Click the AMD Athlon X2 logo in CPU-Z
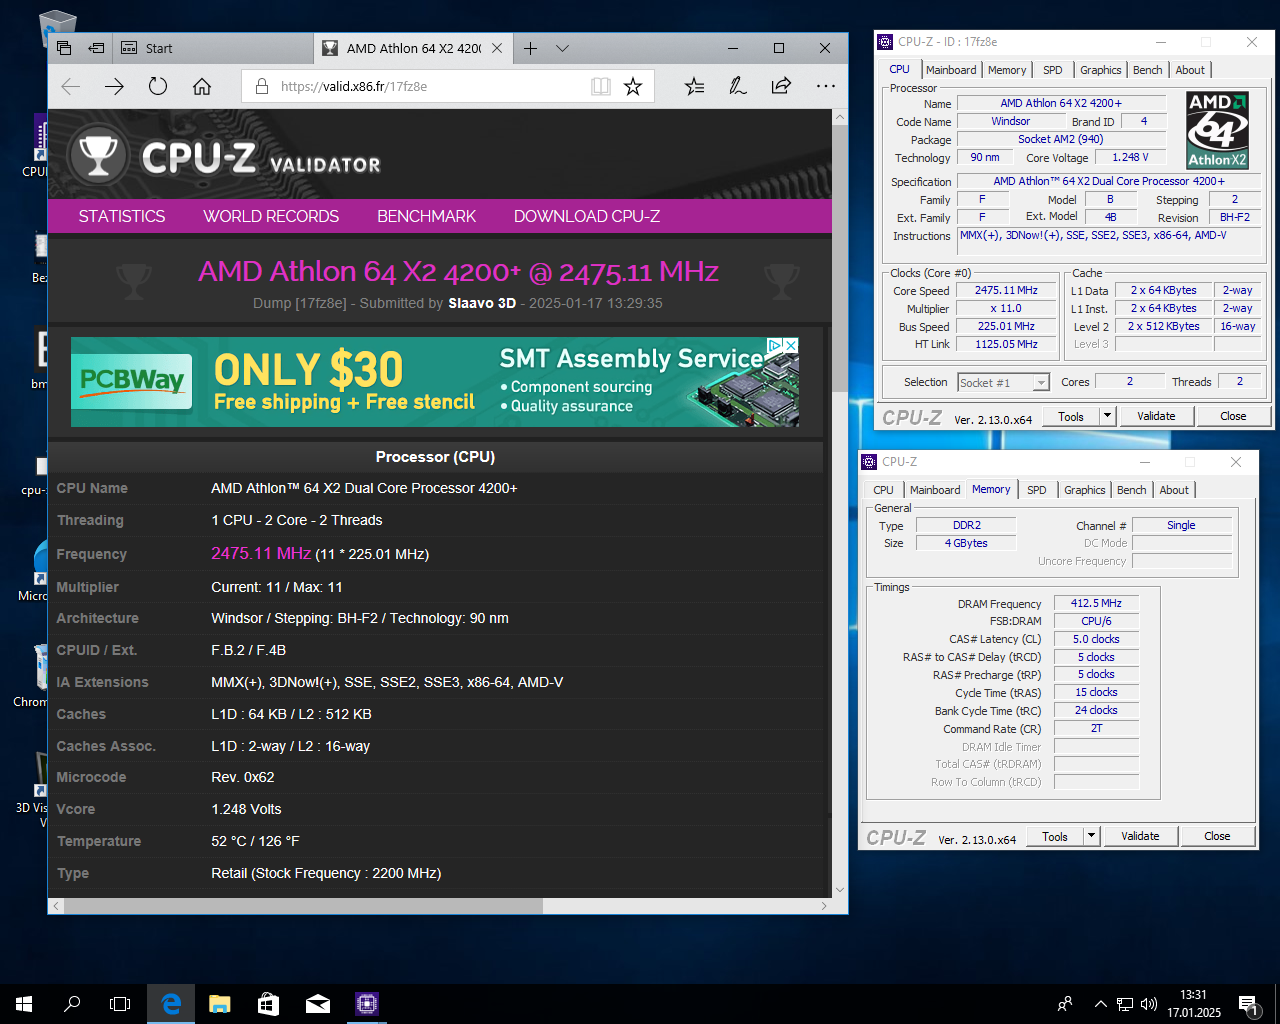Viewport: 1280px width, 1024px height. (x=1217, y=130)
